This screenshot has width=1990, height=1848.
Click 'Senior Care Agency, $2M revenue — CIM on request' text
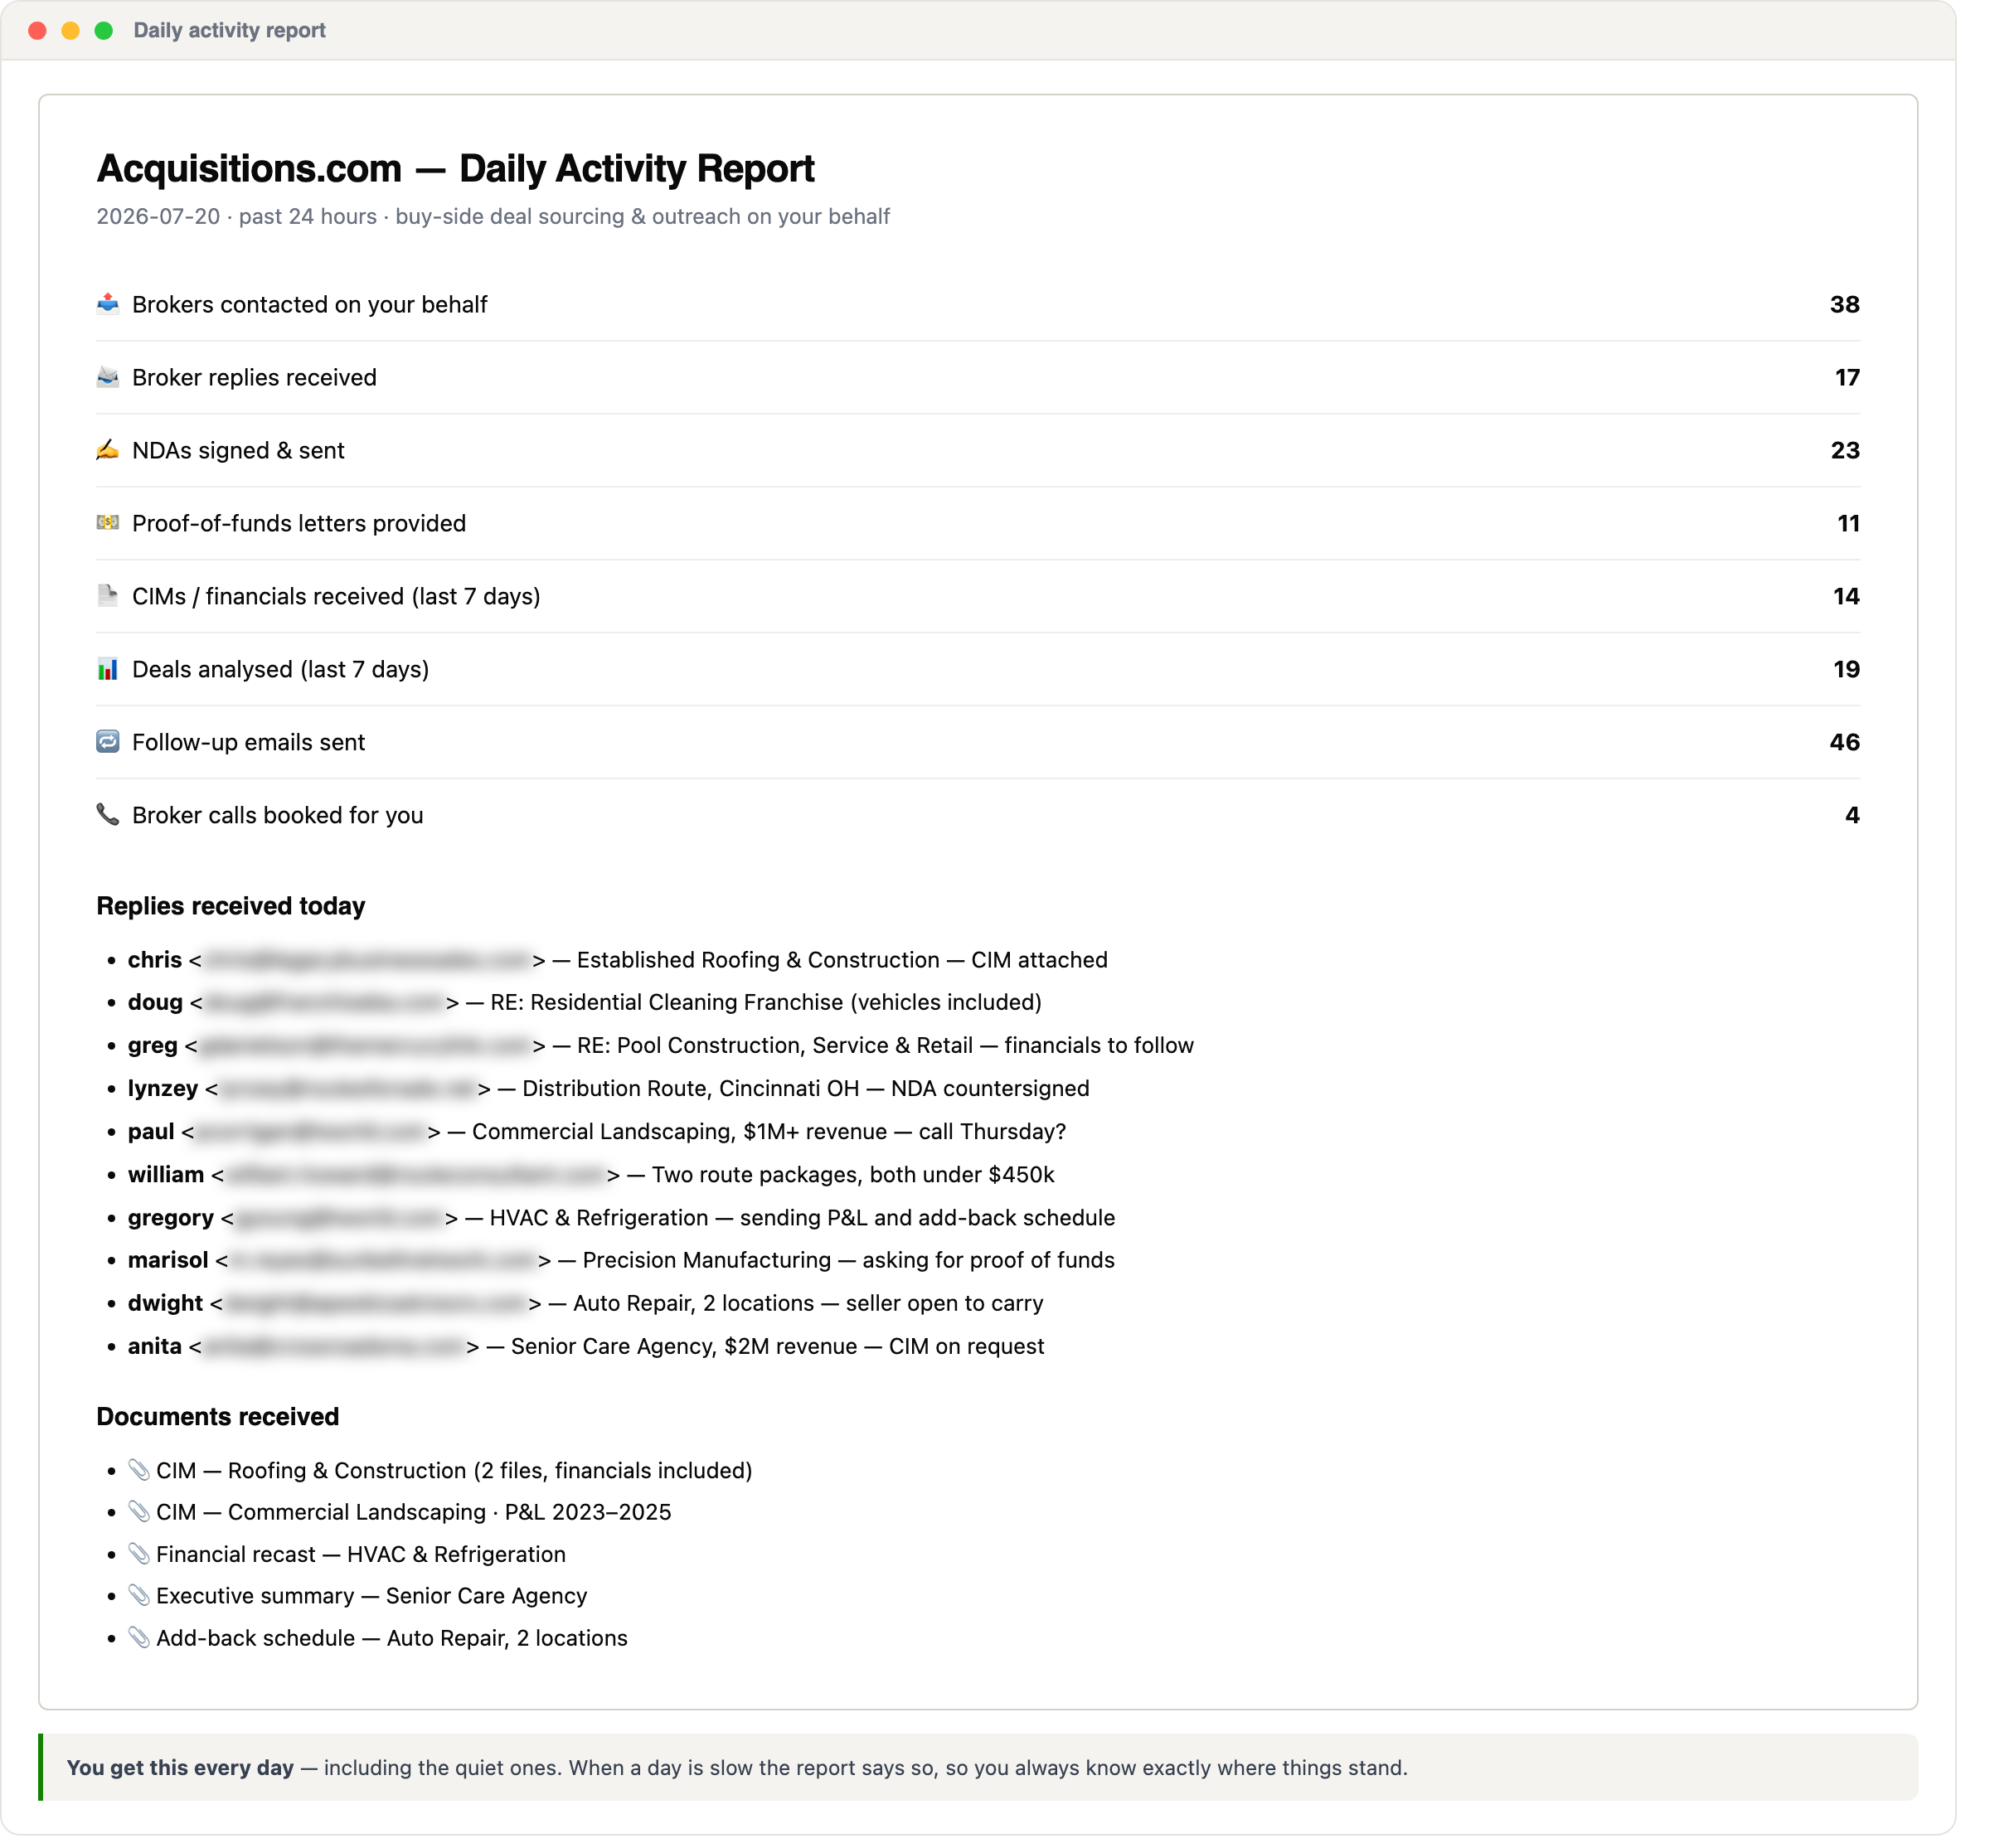pyautogui.click(x=778, y=1347)
